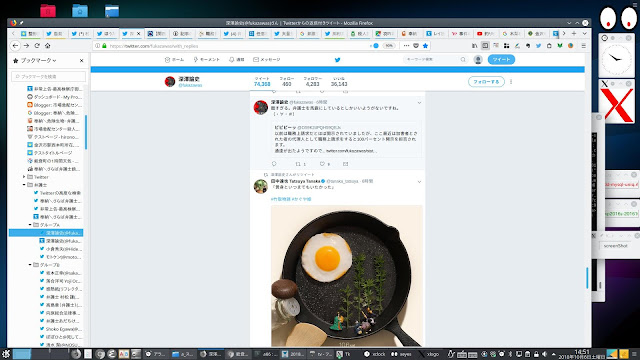Open the volume tray icon

(544, 354)
